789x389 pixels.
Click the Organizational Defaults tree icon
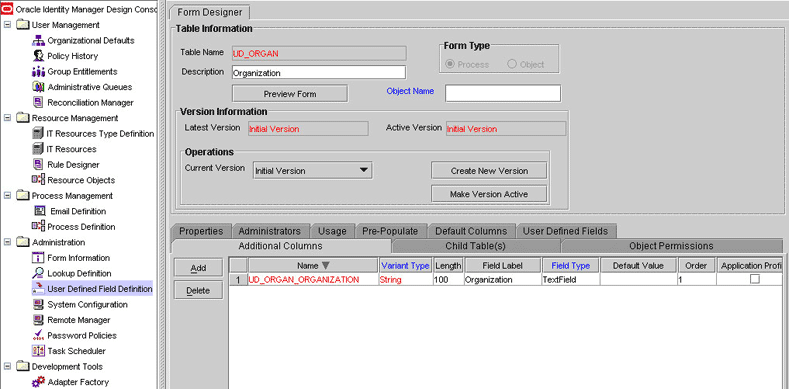[x=38, y=40]
